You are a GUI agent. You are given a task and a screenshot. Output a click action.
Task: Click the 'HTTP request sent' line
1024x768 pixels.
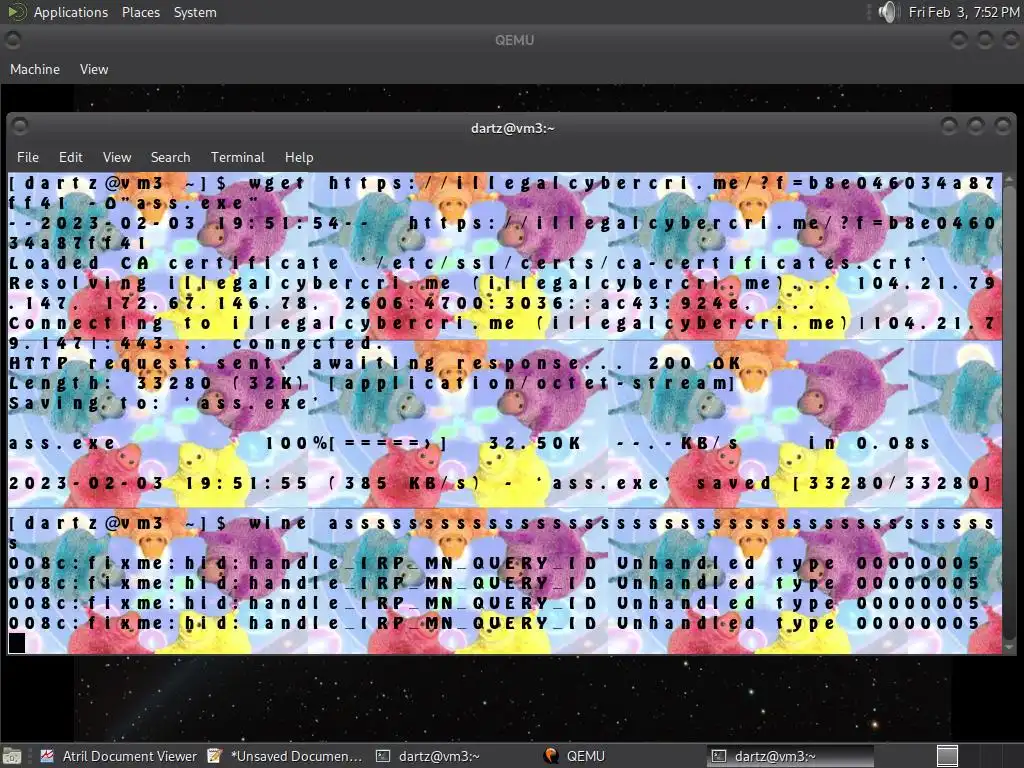(x=375, y=363)
